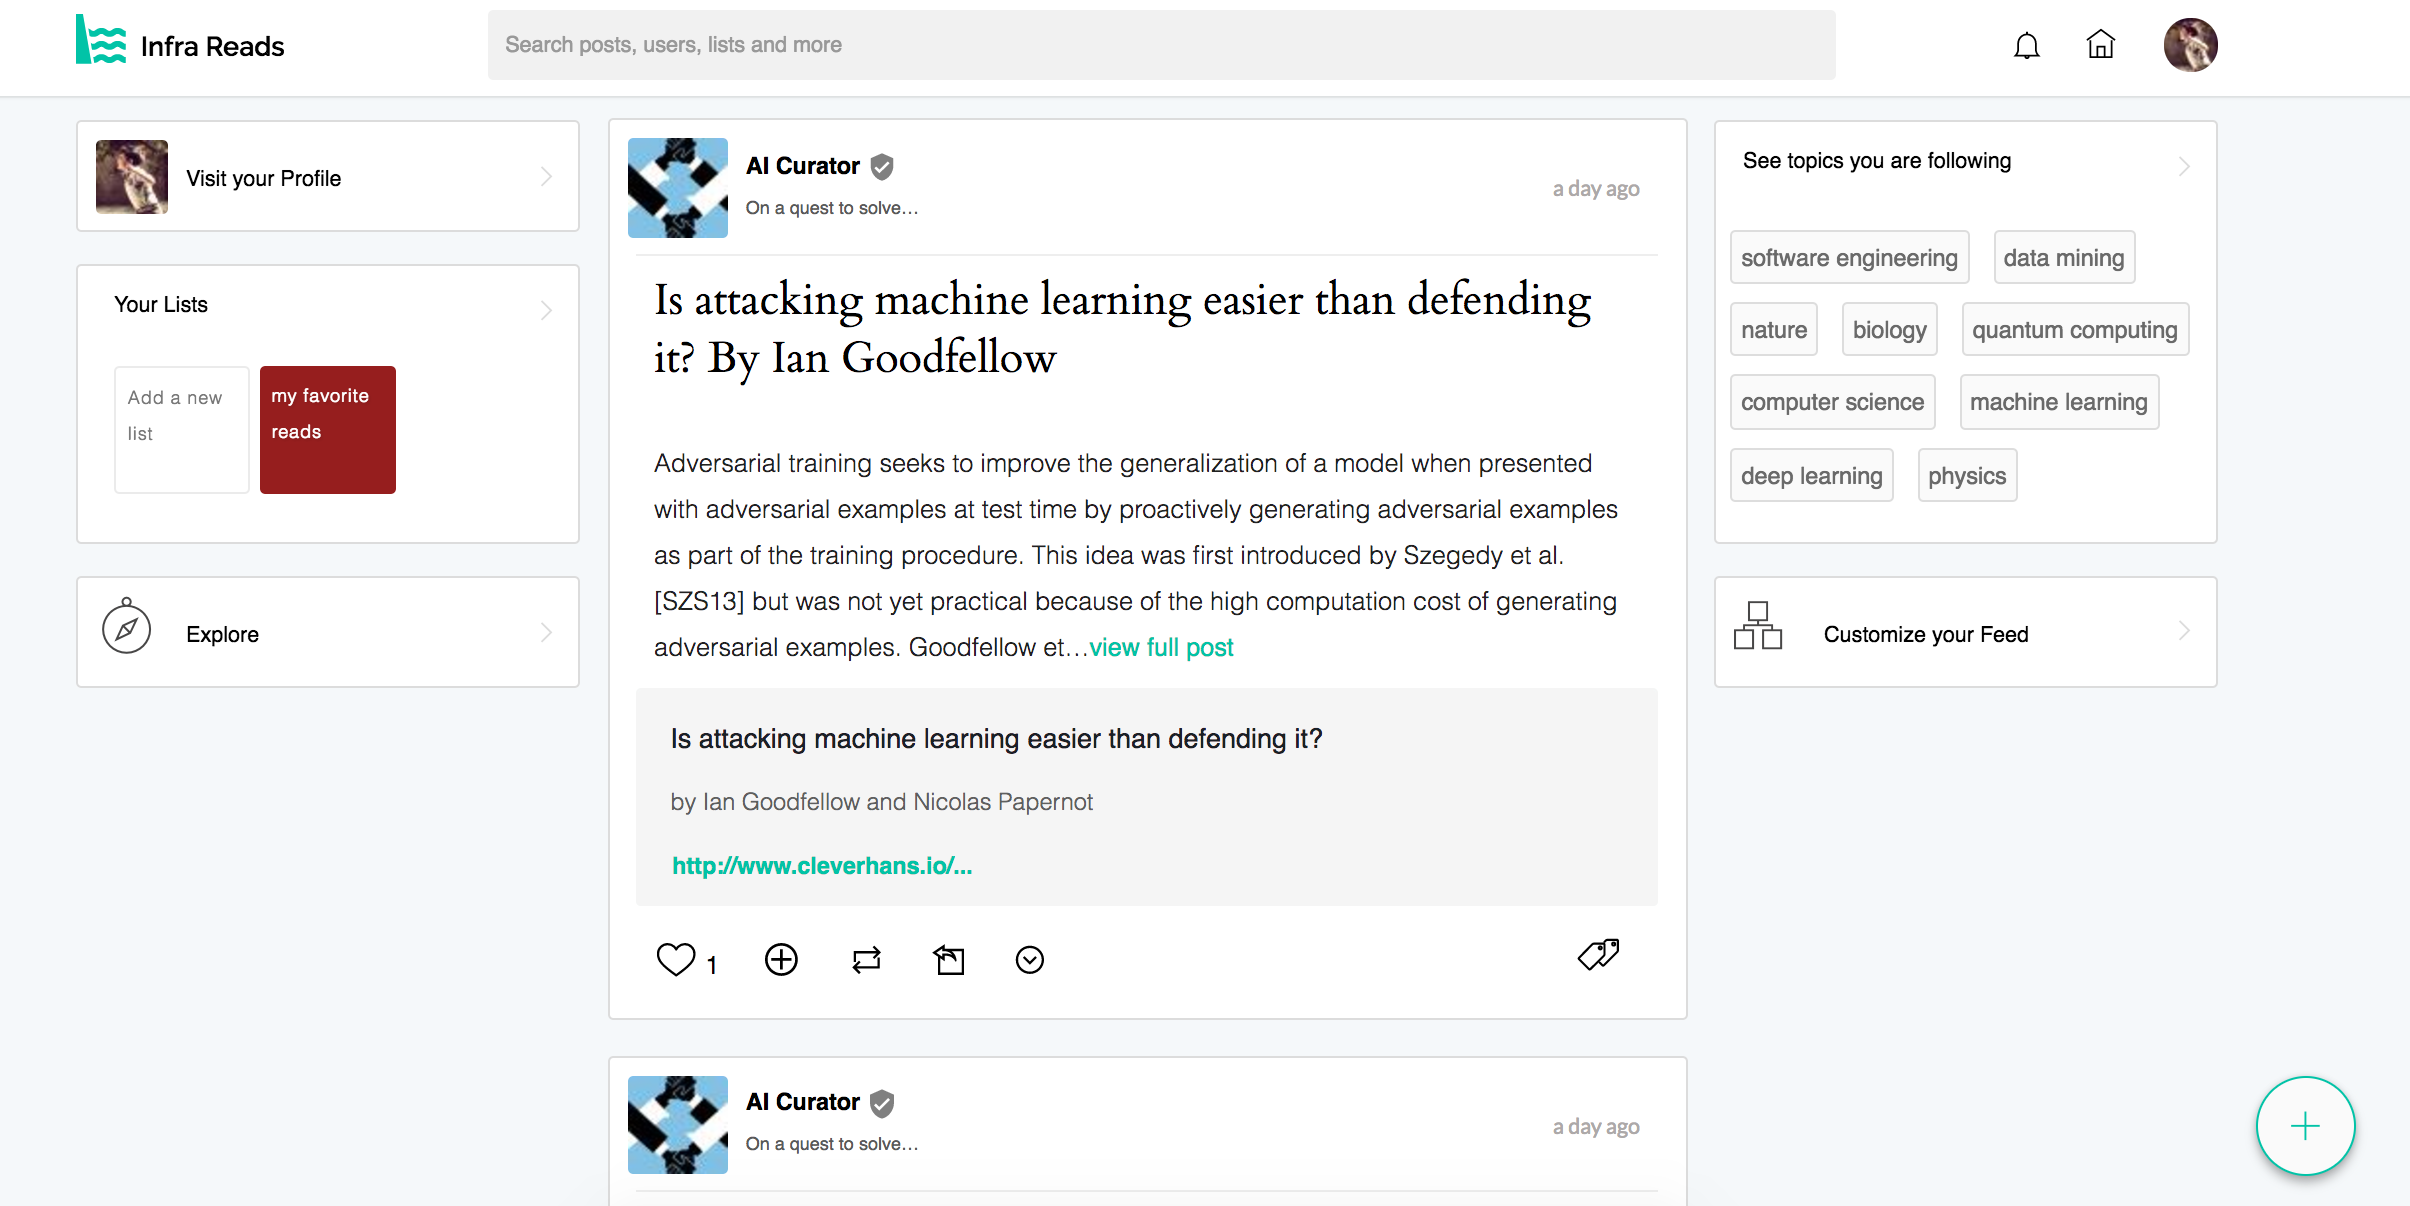Select the quantum computing topic tag
Image resolution: width=2410 pixels, height=1206 pixels.
point(2074,330)
